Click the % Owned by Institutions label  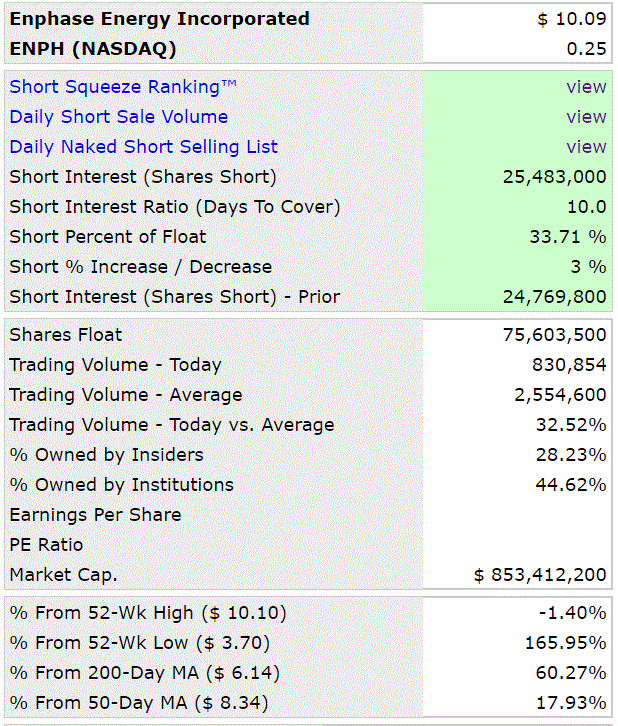pyautogui.click(x=121, y=485)
